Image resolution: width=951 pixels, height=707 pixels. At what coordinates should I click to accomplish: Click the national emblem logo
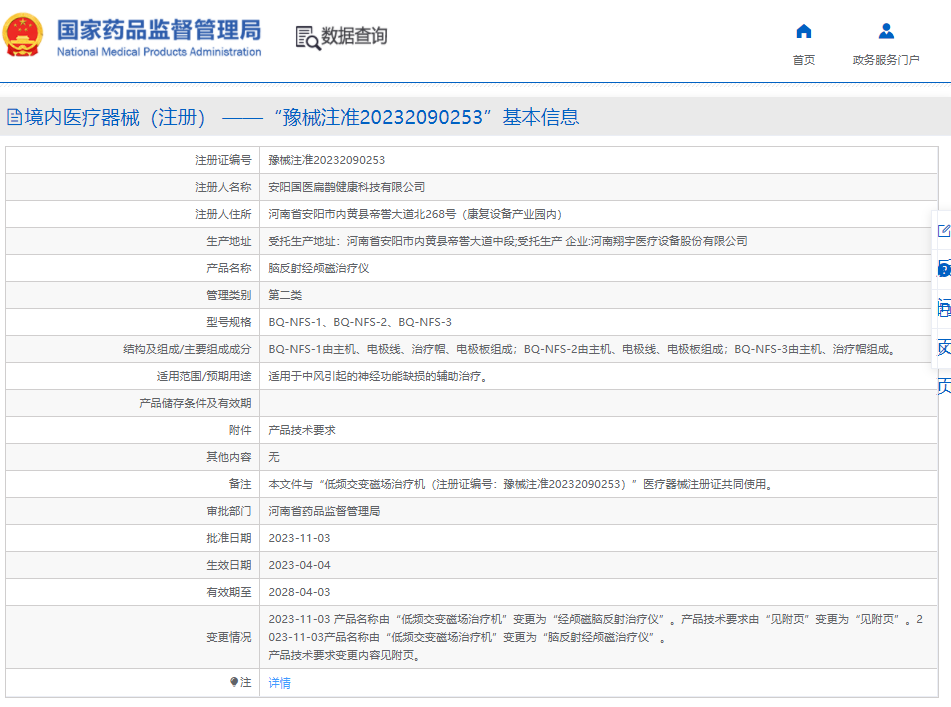coord(23,35)
